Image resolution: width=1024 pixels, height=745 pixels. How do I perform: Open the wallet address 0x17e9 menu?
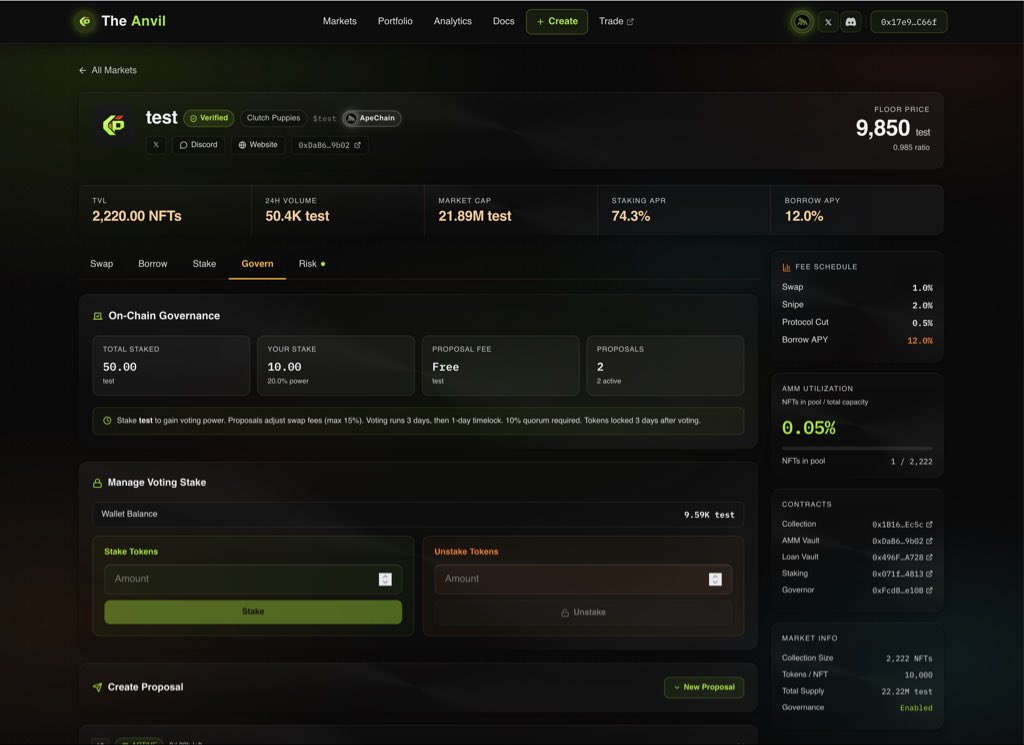(908, 22)
